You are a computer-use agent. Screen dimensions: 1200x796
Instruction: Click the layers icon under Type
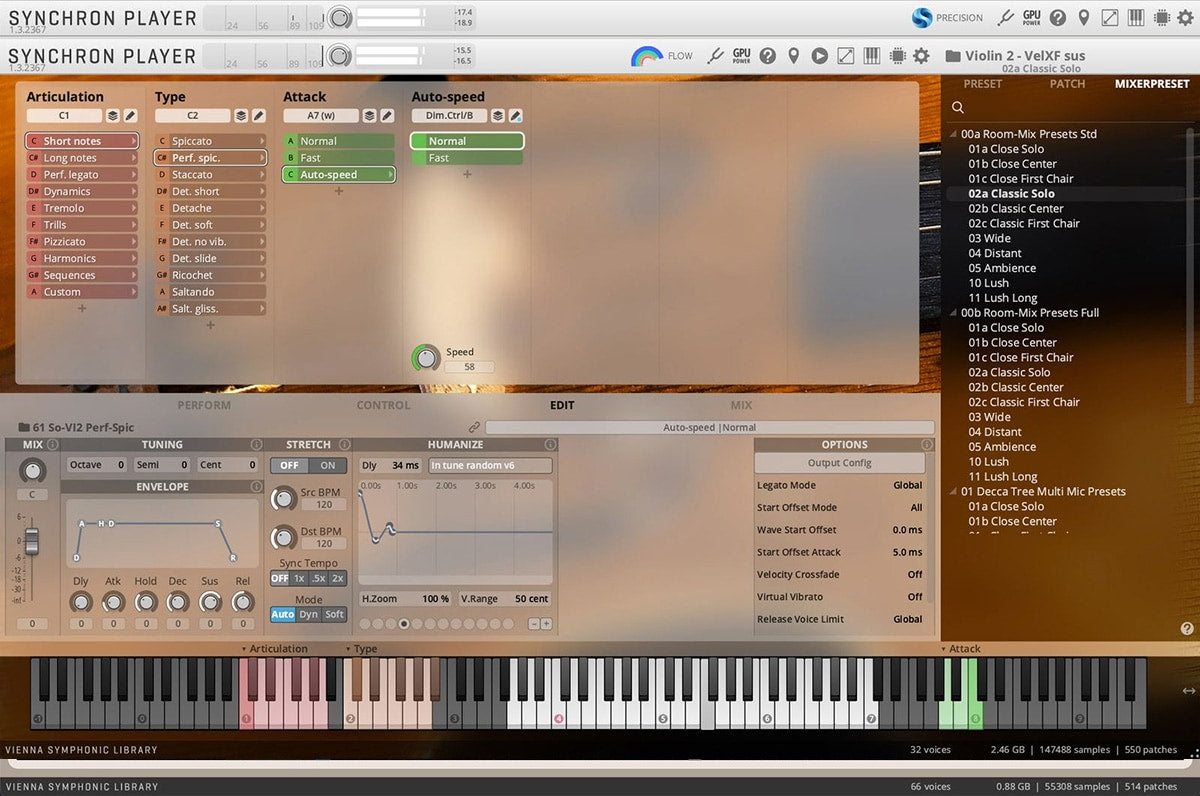click(x=241, y=116)
